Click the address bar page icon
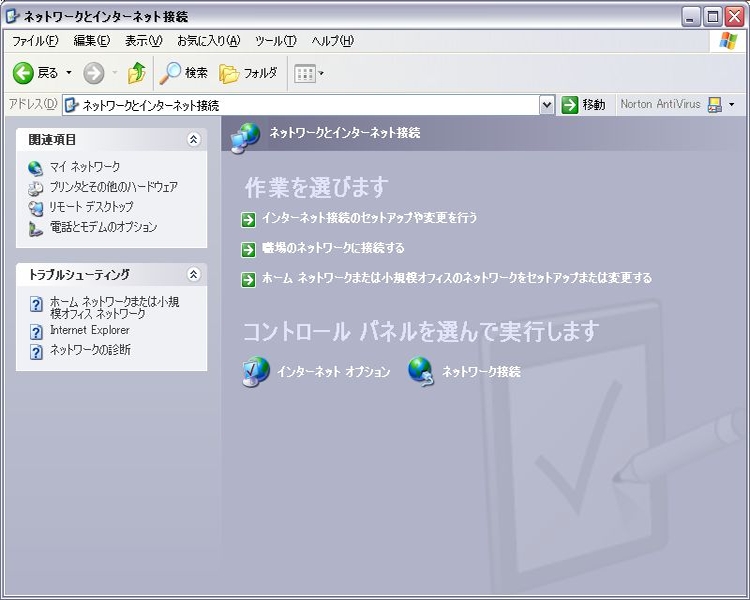This screenshot has width=750, height=600. [71, 105]
